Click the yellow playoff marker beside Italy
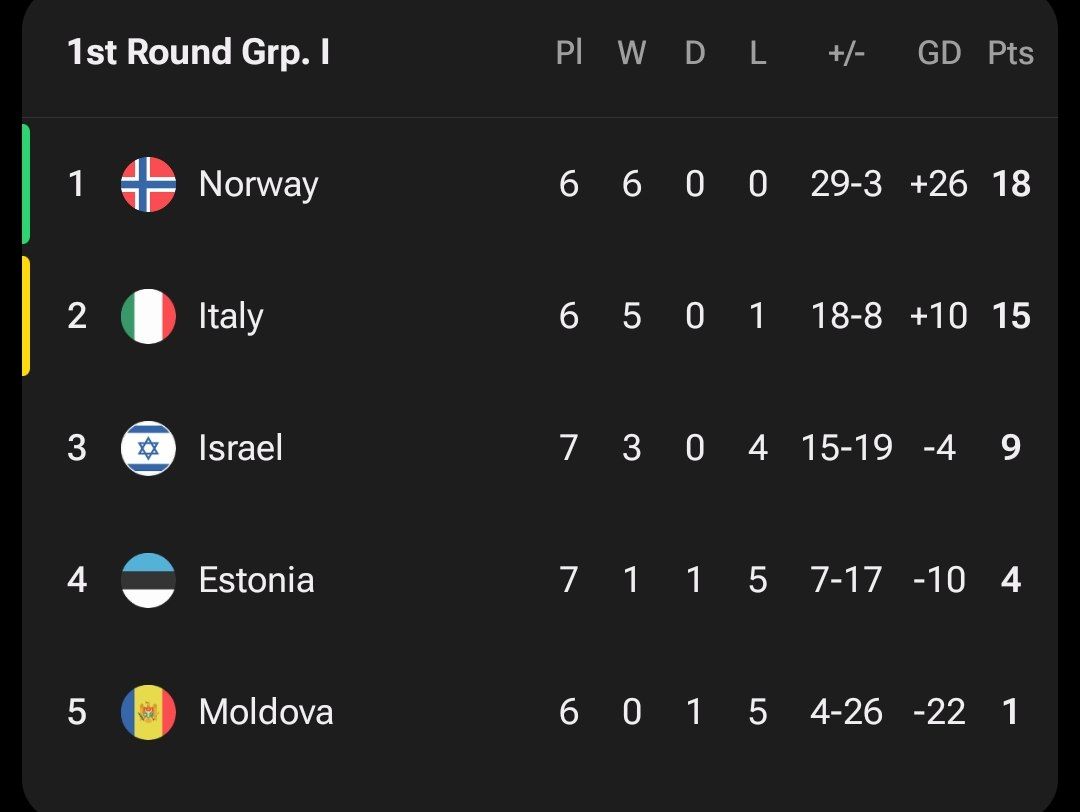Screen dimensions: 1080x812 pos(26,316)
